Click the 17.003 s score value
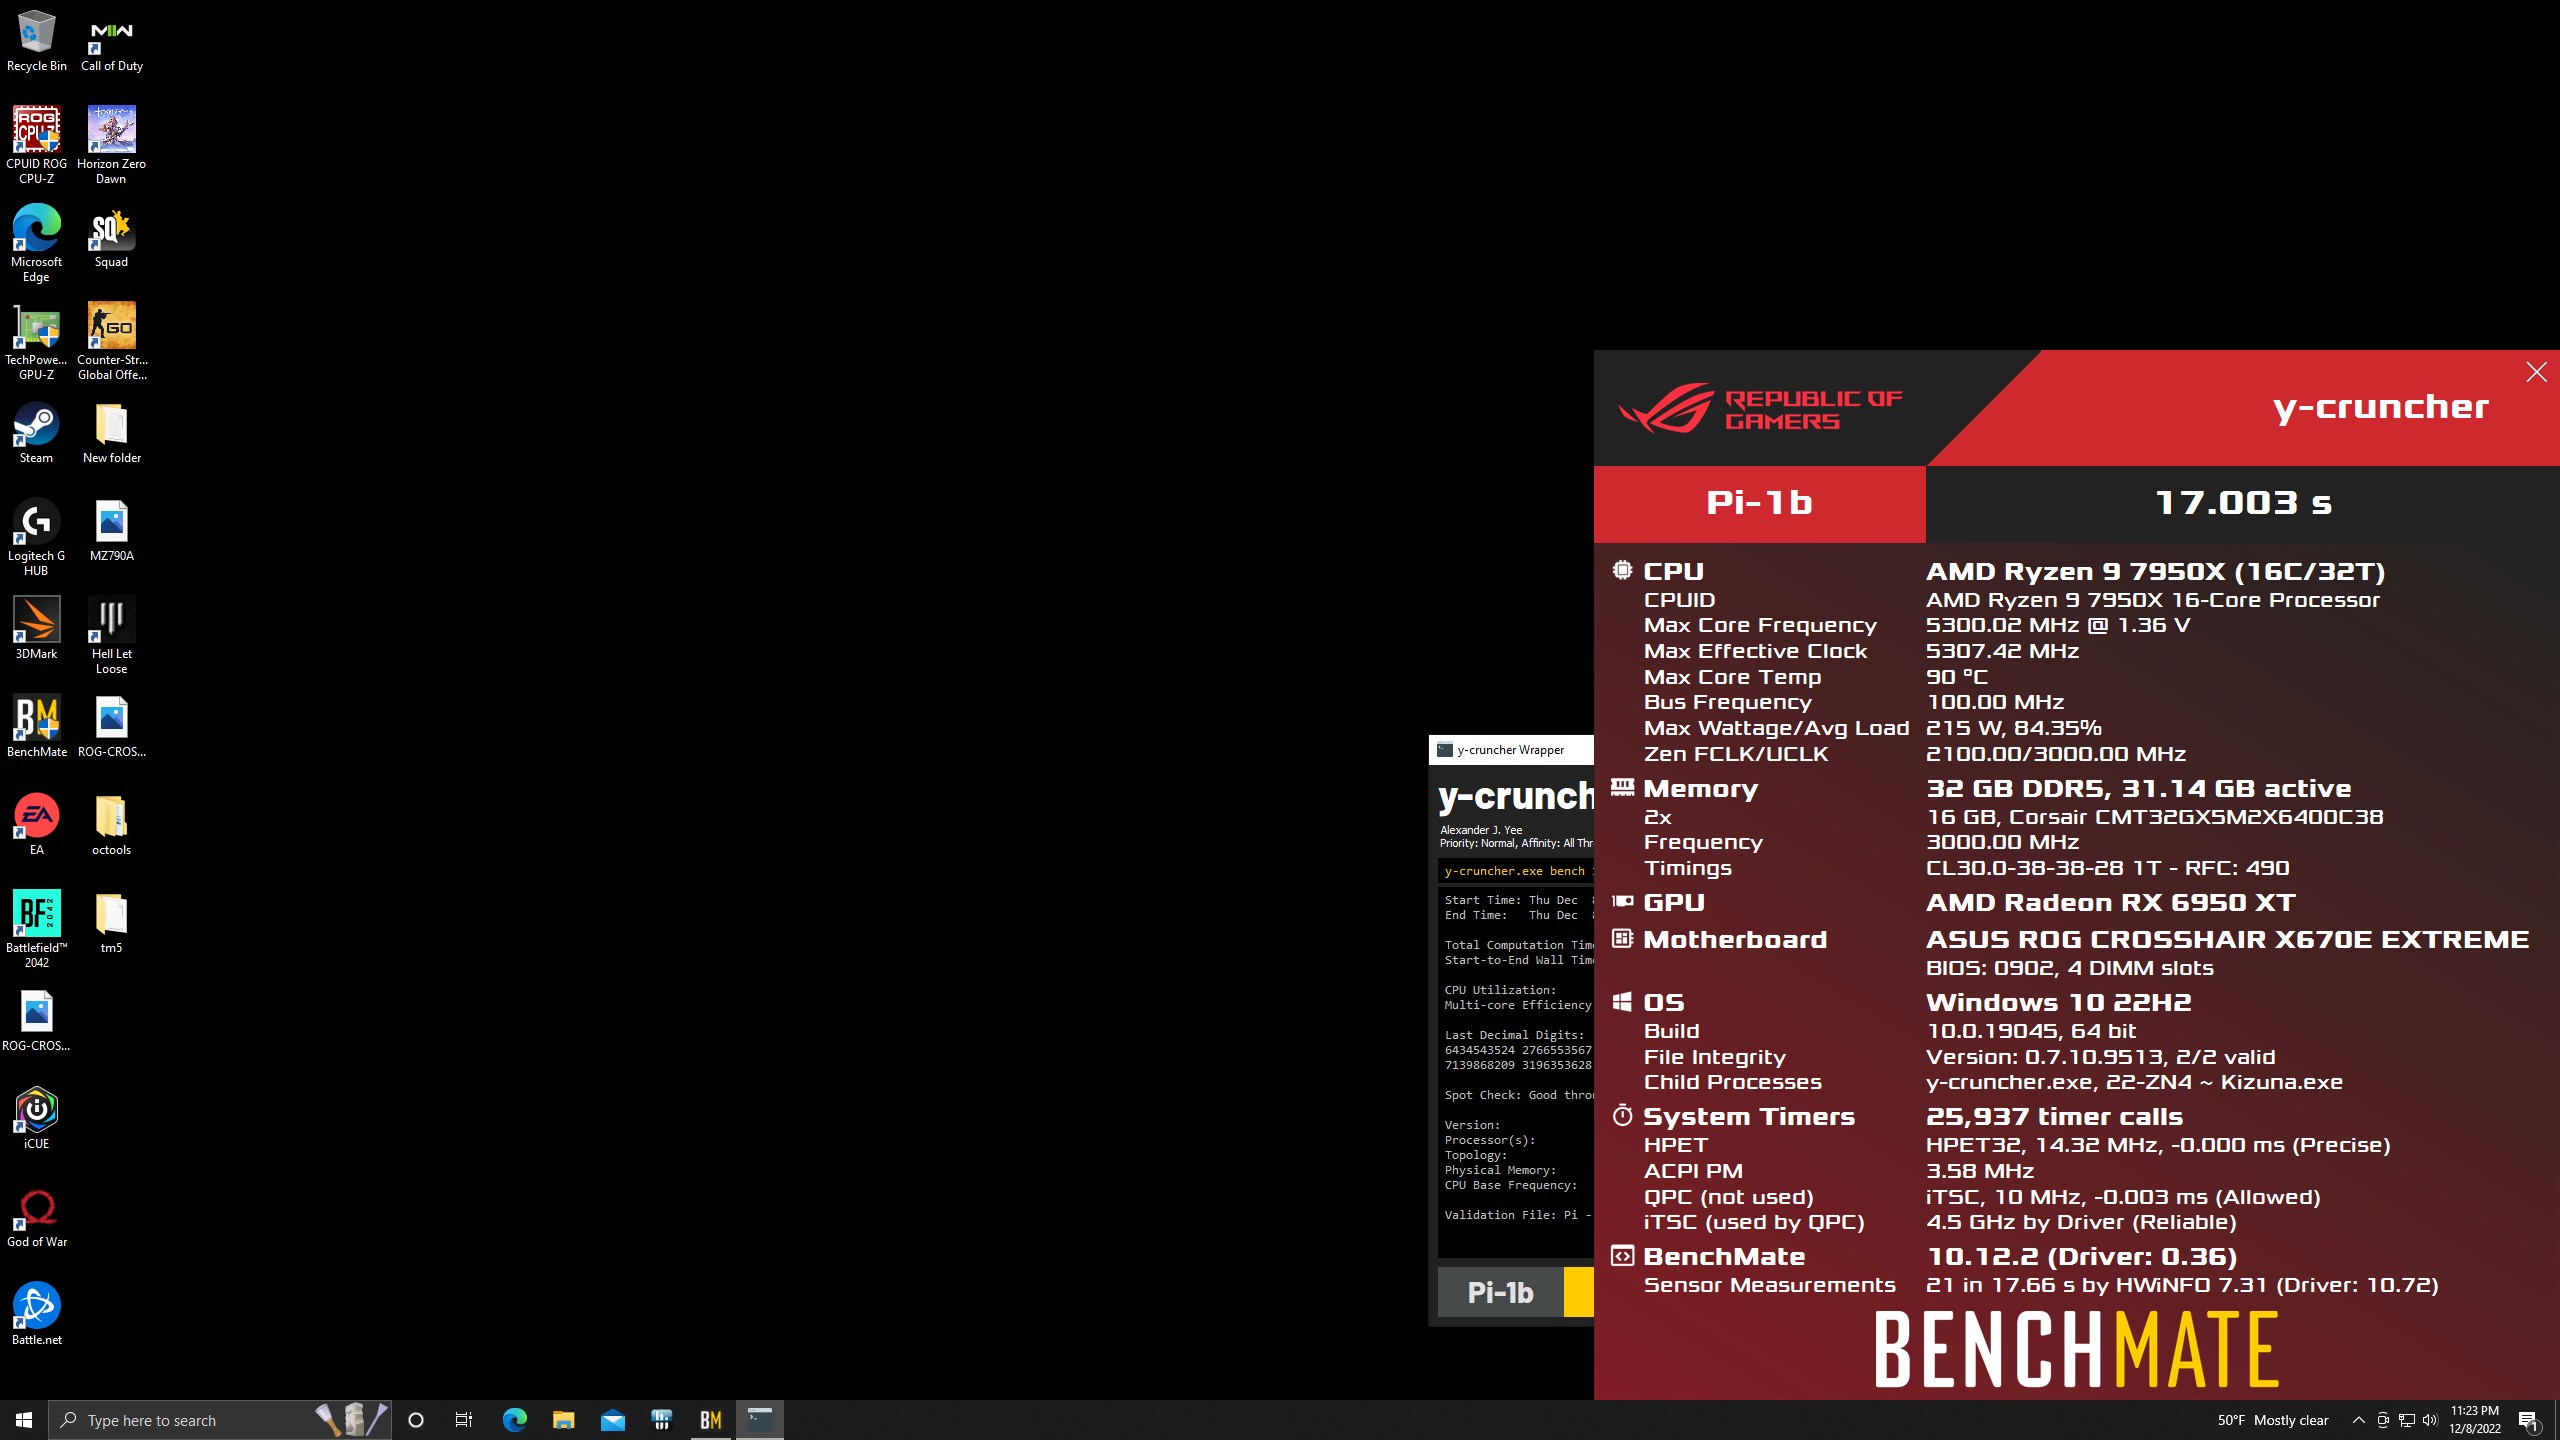2560x1440 pixels. point(2243,503)
